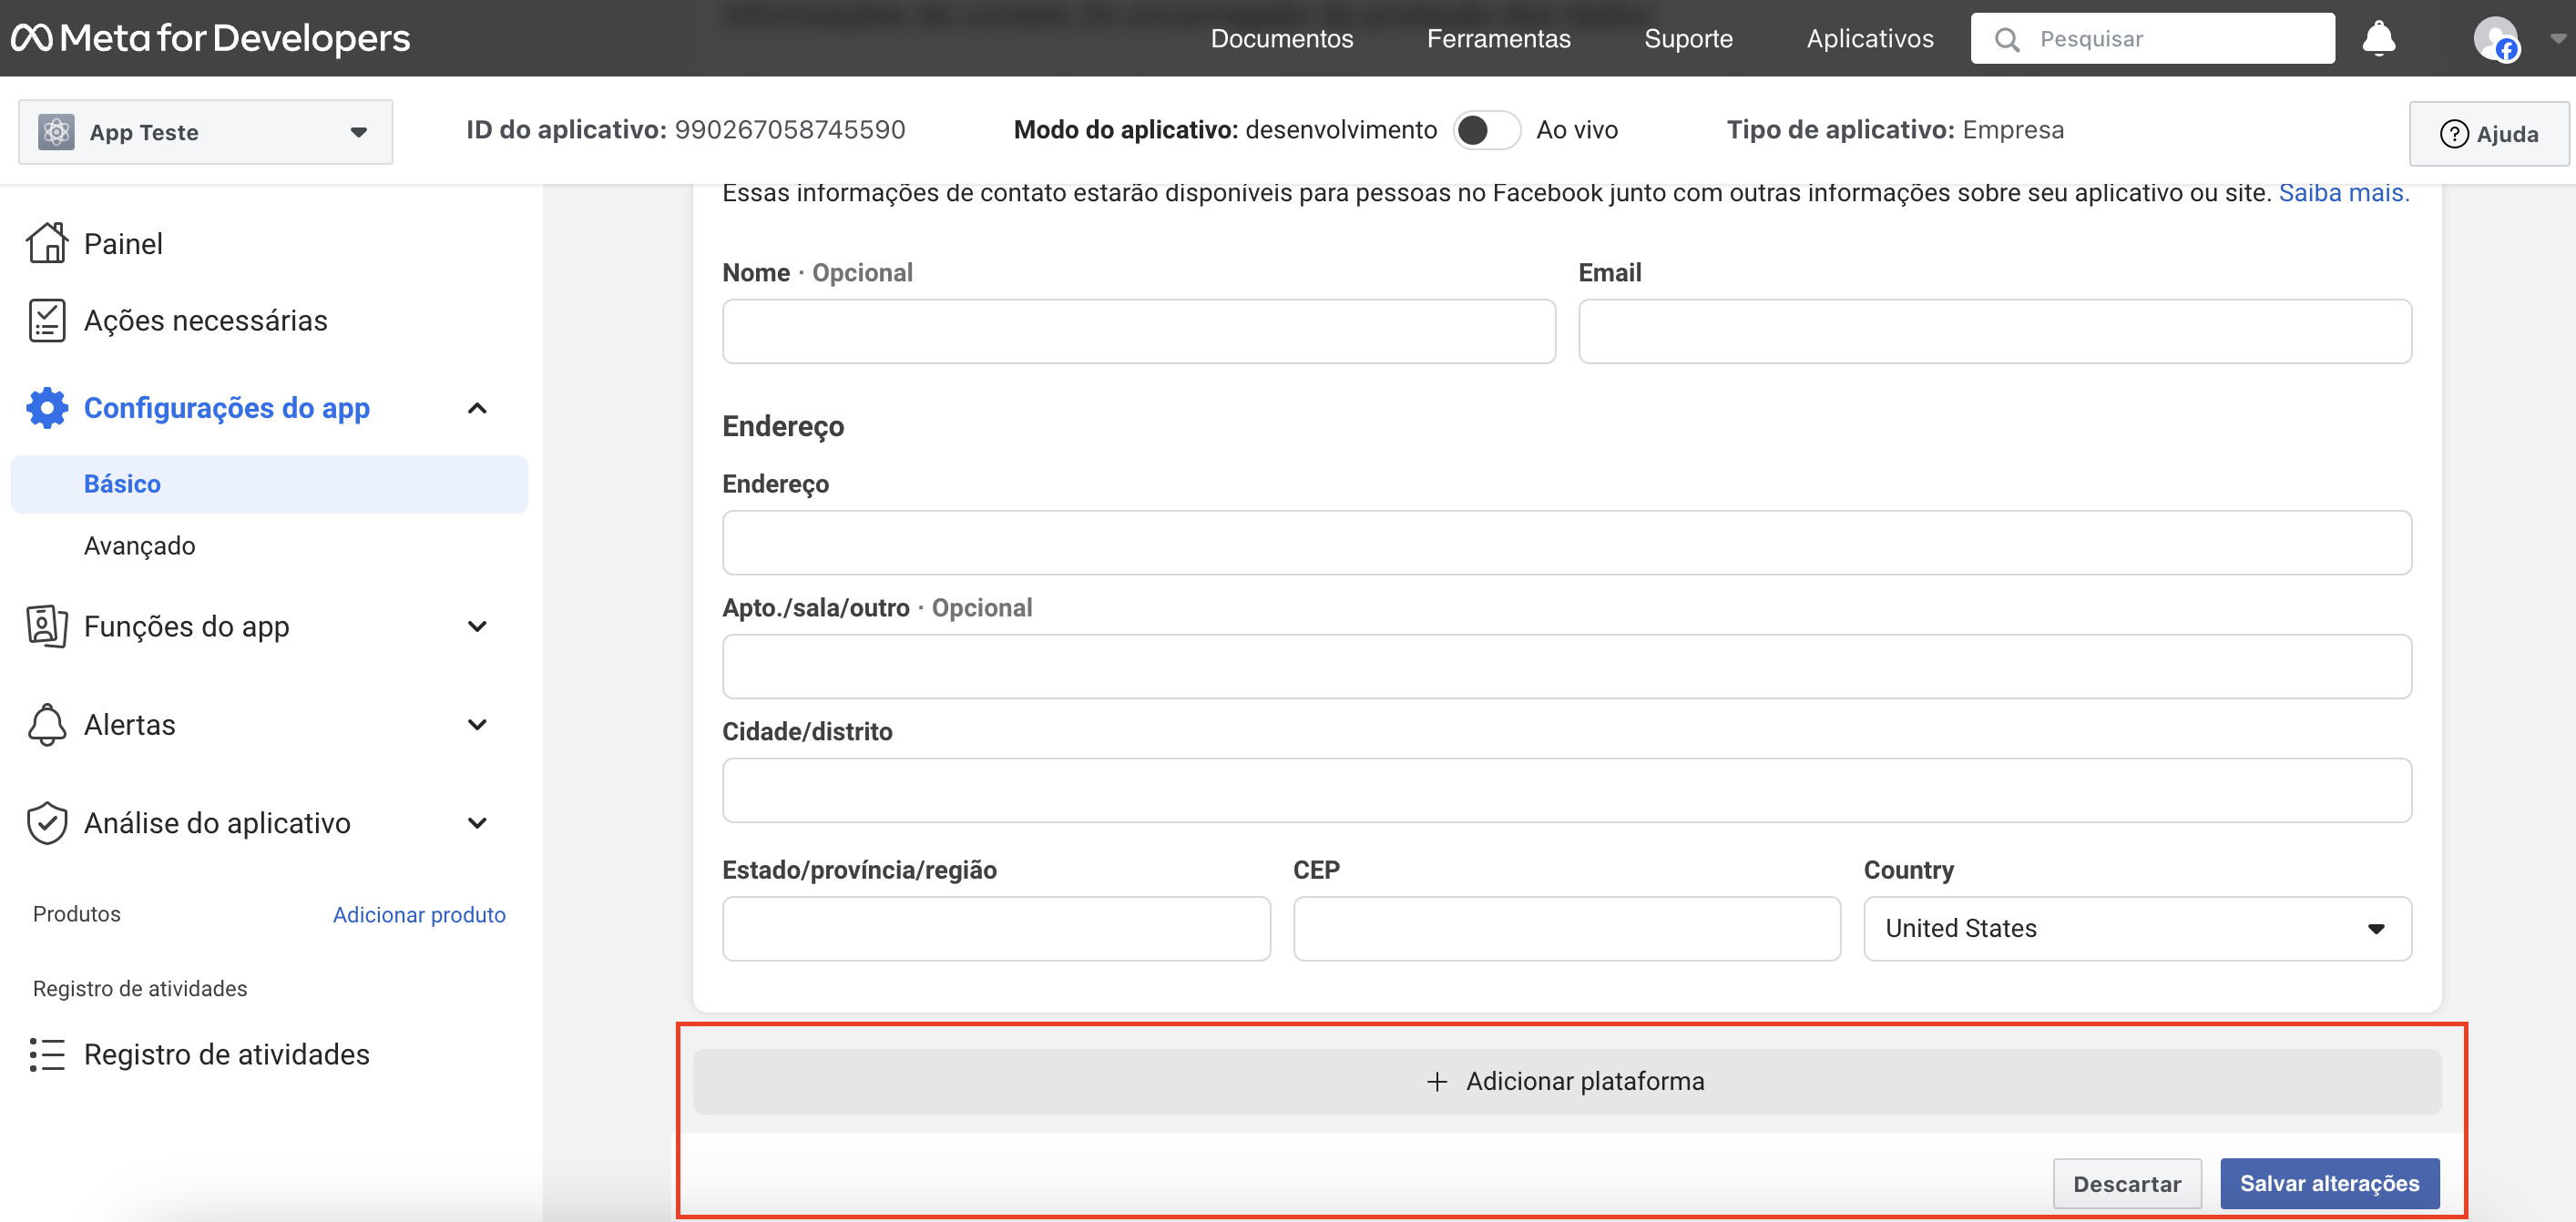Expand the Alertas section
The width and height of the screenshot is (2576, 1222).
[x=477, y=724]
